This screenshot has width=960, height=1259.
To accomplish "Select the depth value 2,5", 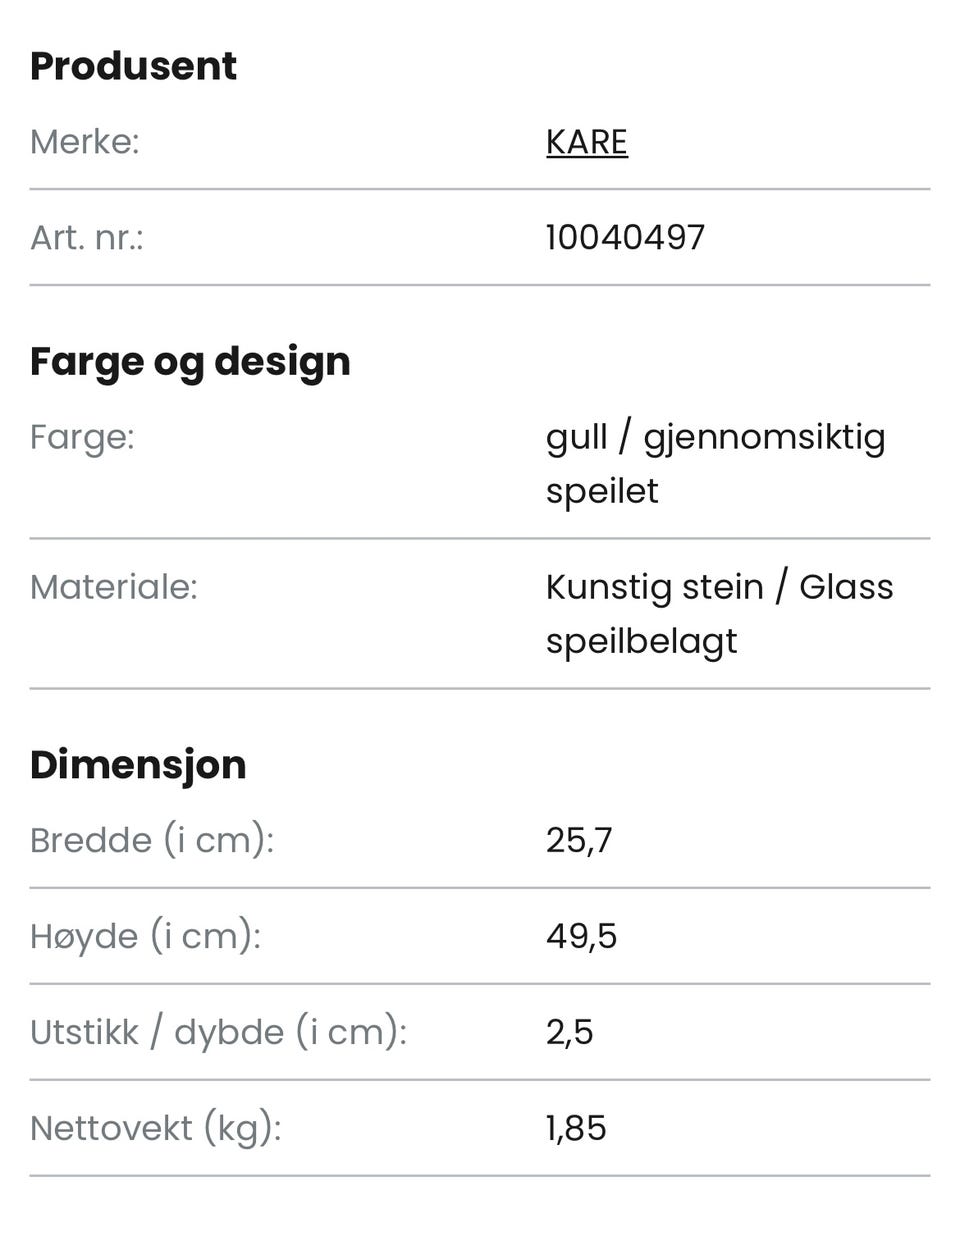I will pyautogui.click(x=569, y=1032).
